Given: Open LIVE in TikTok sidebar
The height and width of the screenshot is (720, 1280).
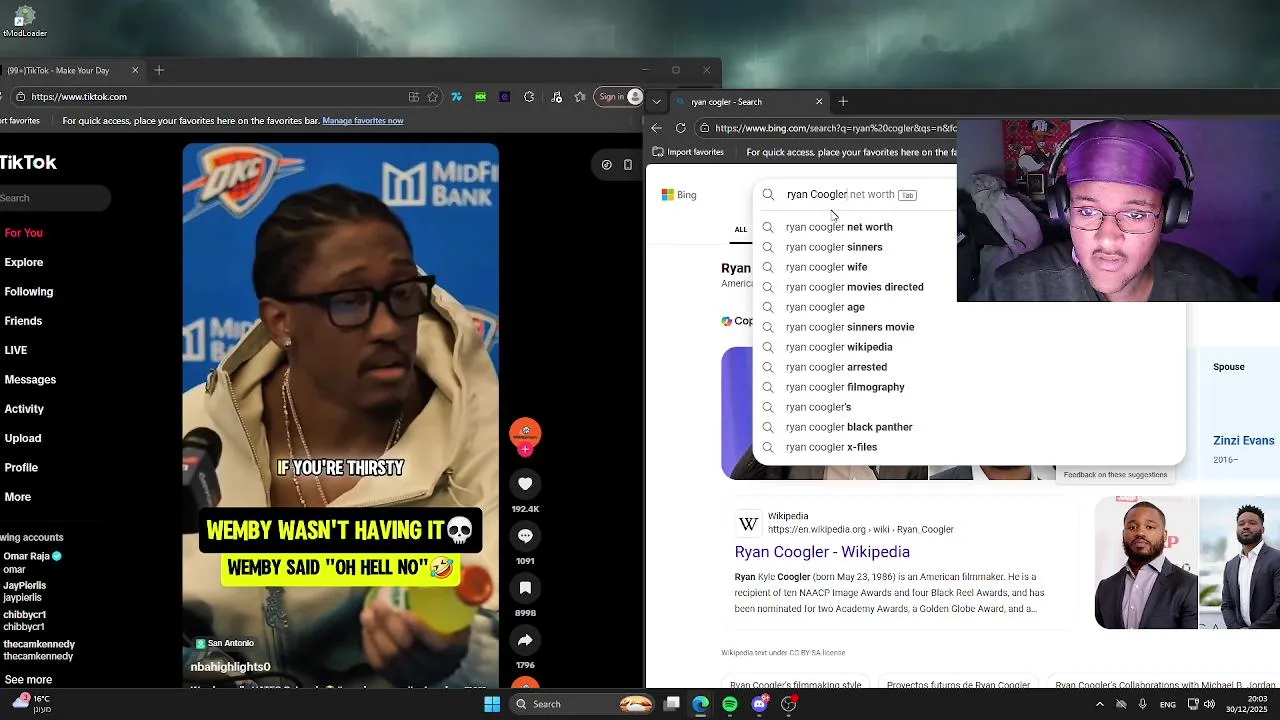Looking at the screenshot, I should pyautogui.click(x=16, y=350).
